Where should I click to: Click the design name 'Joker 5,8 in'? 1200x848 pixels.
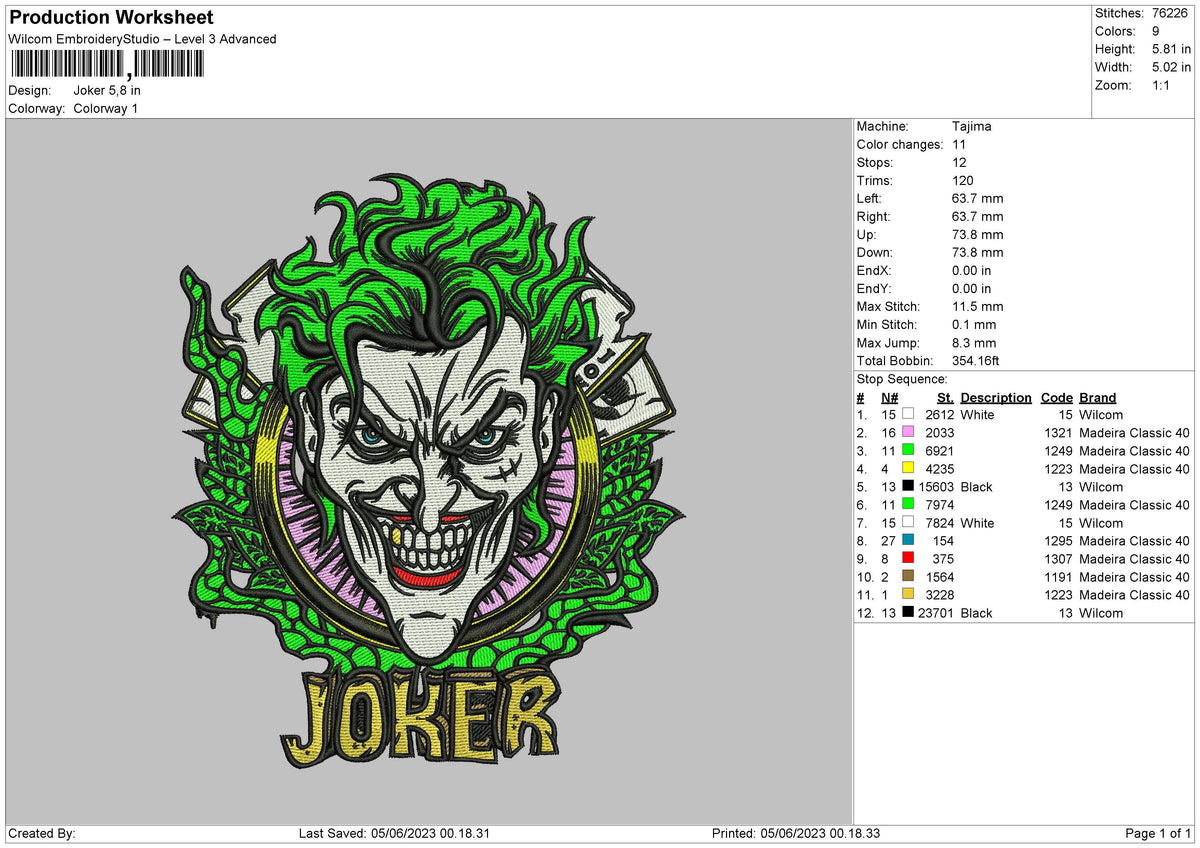pos(107,90)
